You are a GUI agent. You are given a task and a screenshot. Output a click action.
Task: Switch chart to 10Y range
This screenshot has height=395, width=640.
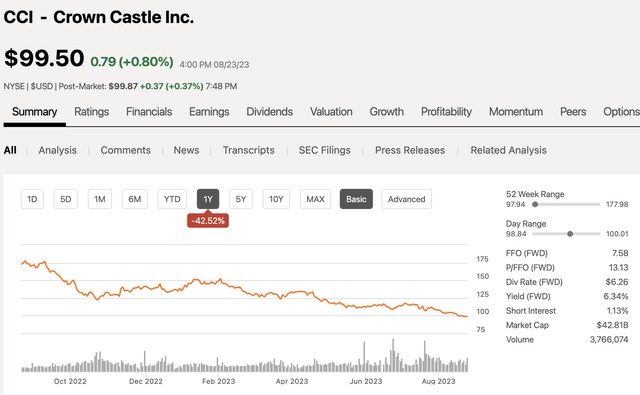coord(276,199)
